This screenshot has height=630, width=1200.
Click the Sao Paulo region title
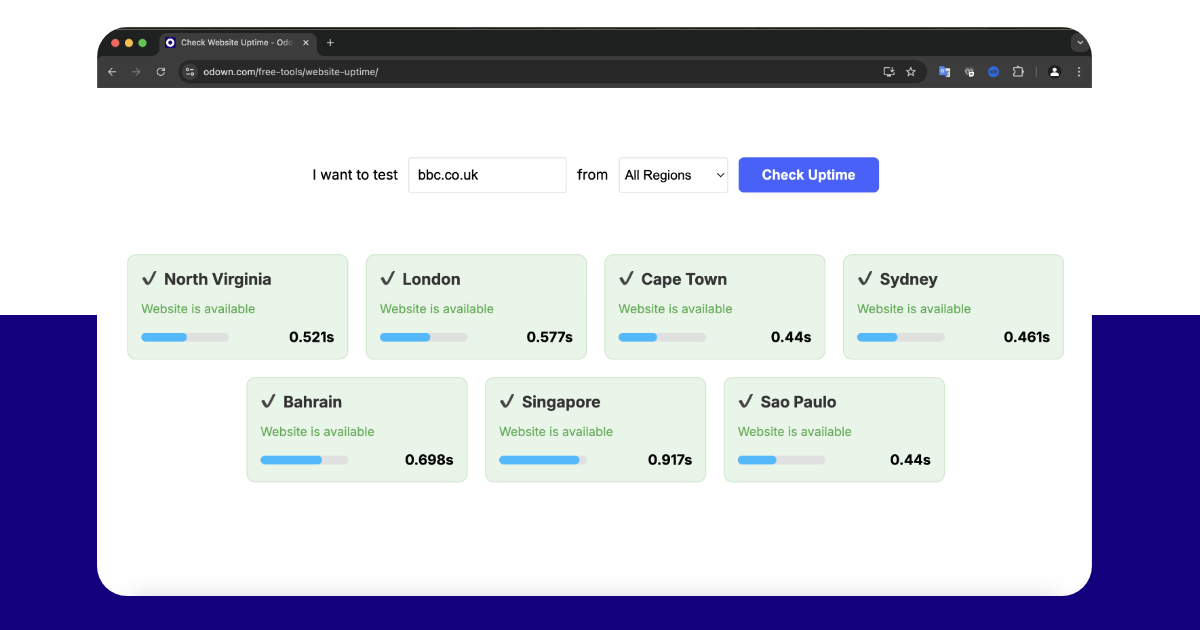click(x=799, y=402)
